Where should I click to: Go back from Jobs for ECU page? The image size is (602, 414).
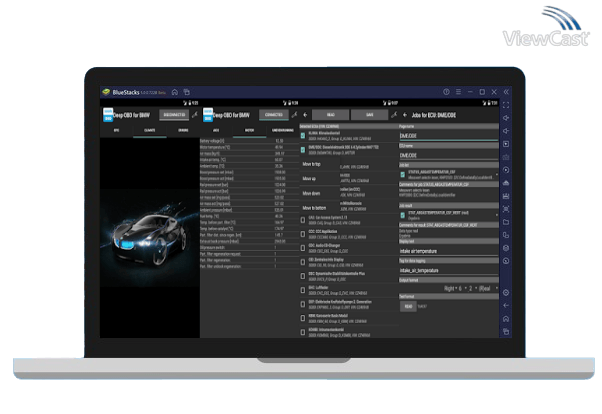click(405, 115)
